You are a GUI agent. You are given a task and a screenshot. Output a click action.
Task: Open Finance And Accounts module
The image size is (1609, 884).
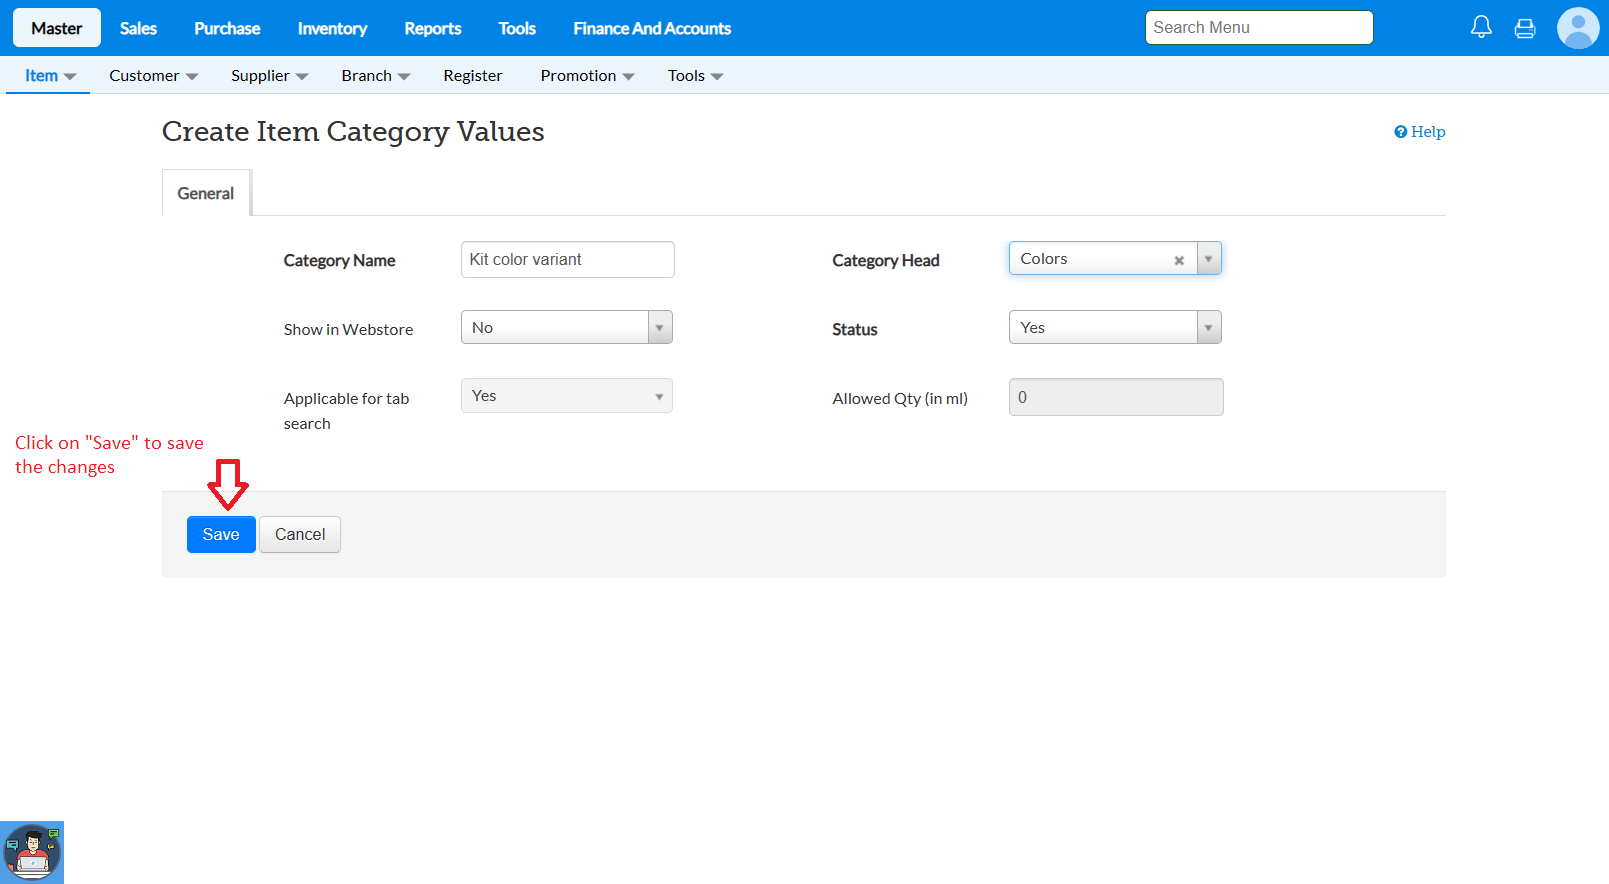(x=652, y=28)
